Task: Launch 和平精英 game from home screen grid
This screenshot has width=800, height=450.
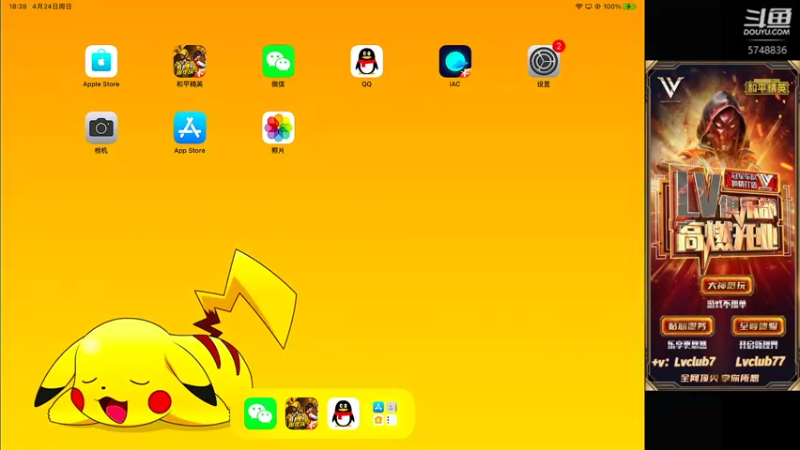Action: (190, 61)
